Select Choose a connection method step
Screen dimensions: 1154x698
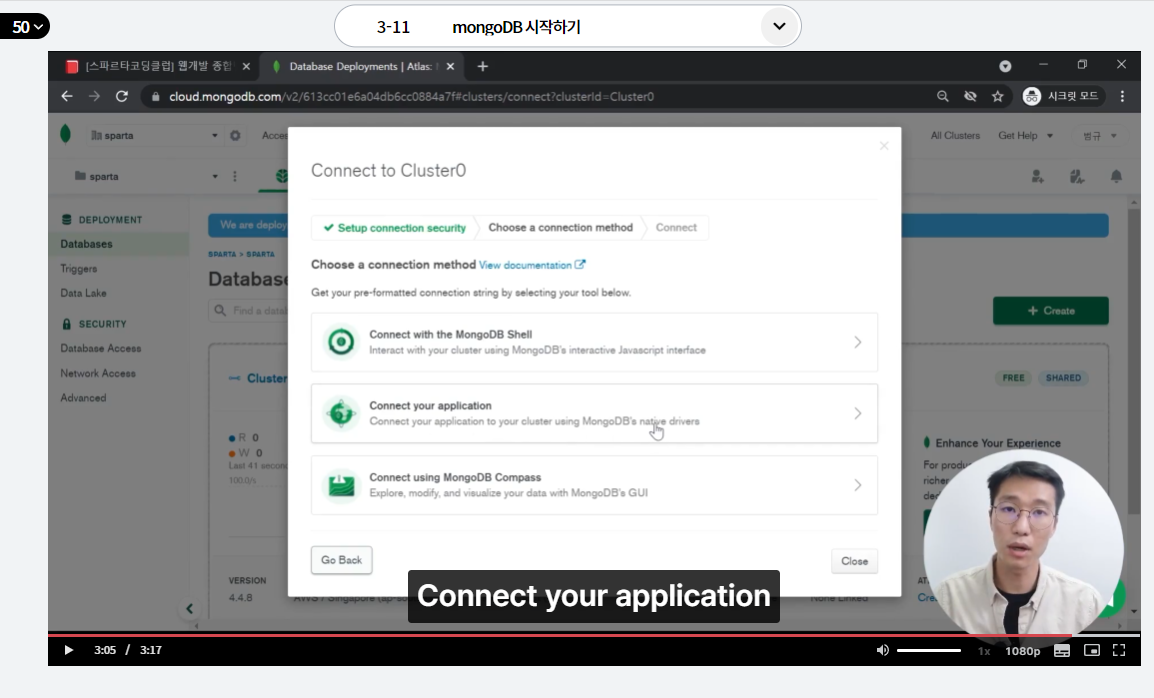[560, 228]
